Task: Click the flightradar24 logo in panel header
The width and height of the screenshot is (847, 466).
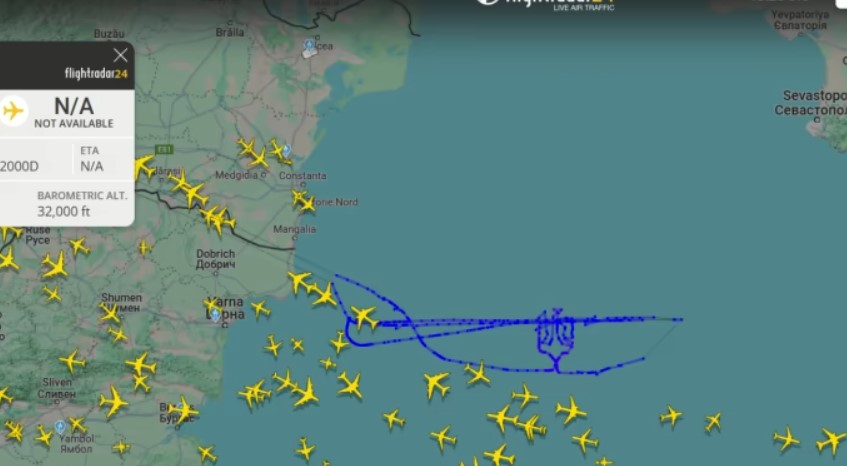Action: 96,73
